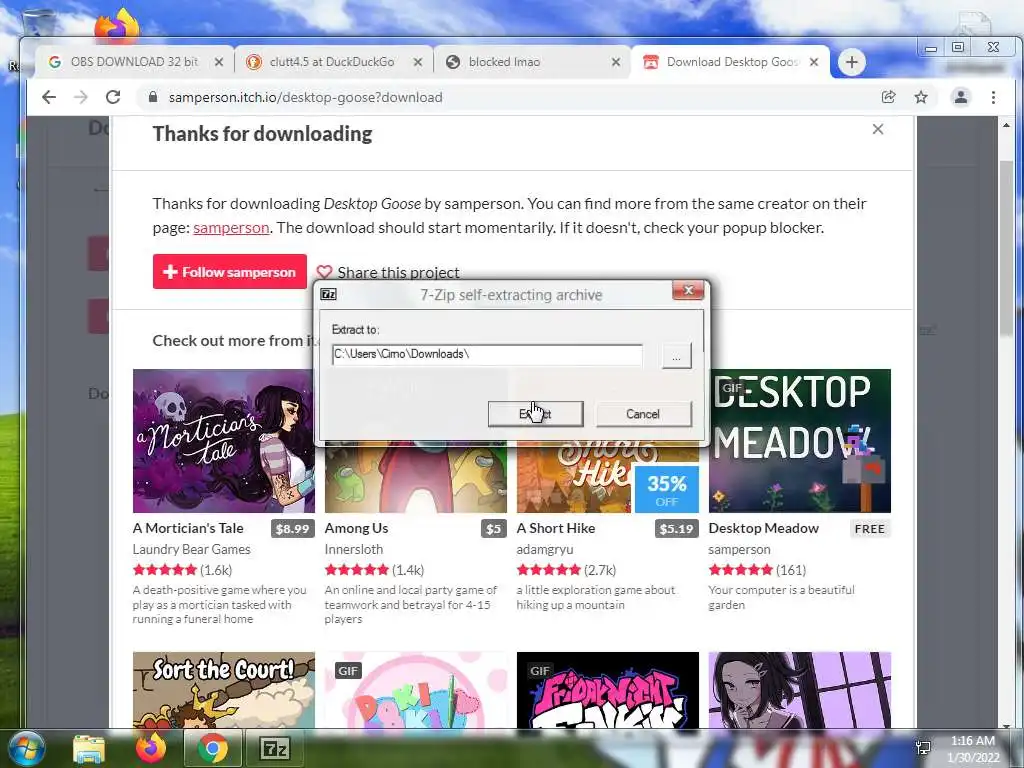Reload the page with the refresh icon

tap(113, 97)
